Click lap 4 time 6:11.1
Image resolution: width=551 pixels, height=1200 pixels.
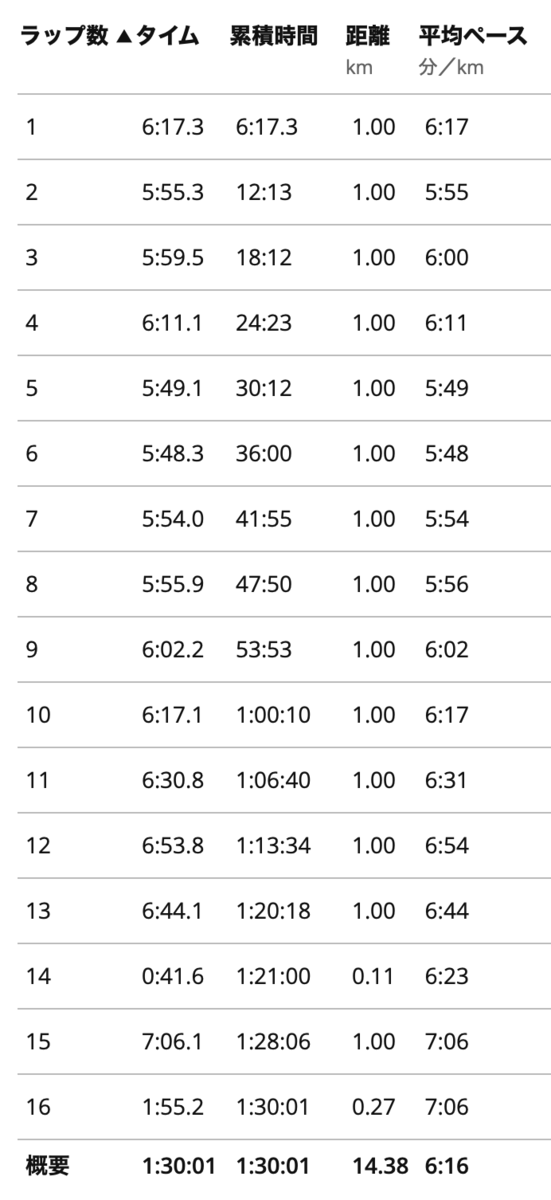[x=173, y=323]
